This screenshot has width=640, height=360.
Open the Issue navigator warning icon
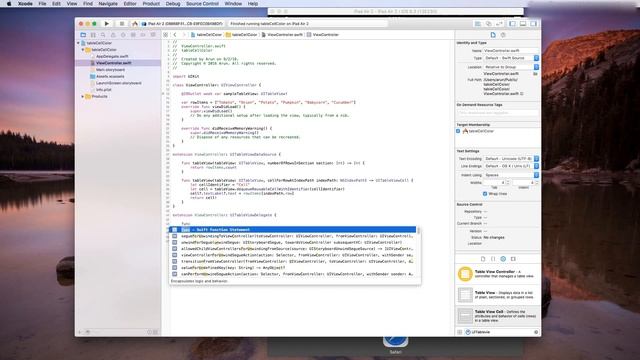[x=113, y=35]
